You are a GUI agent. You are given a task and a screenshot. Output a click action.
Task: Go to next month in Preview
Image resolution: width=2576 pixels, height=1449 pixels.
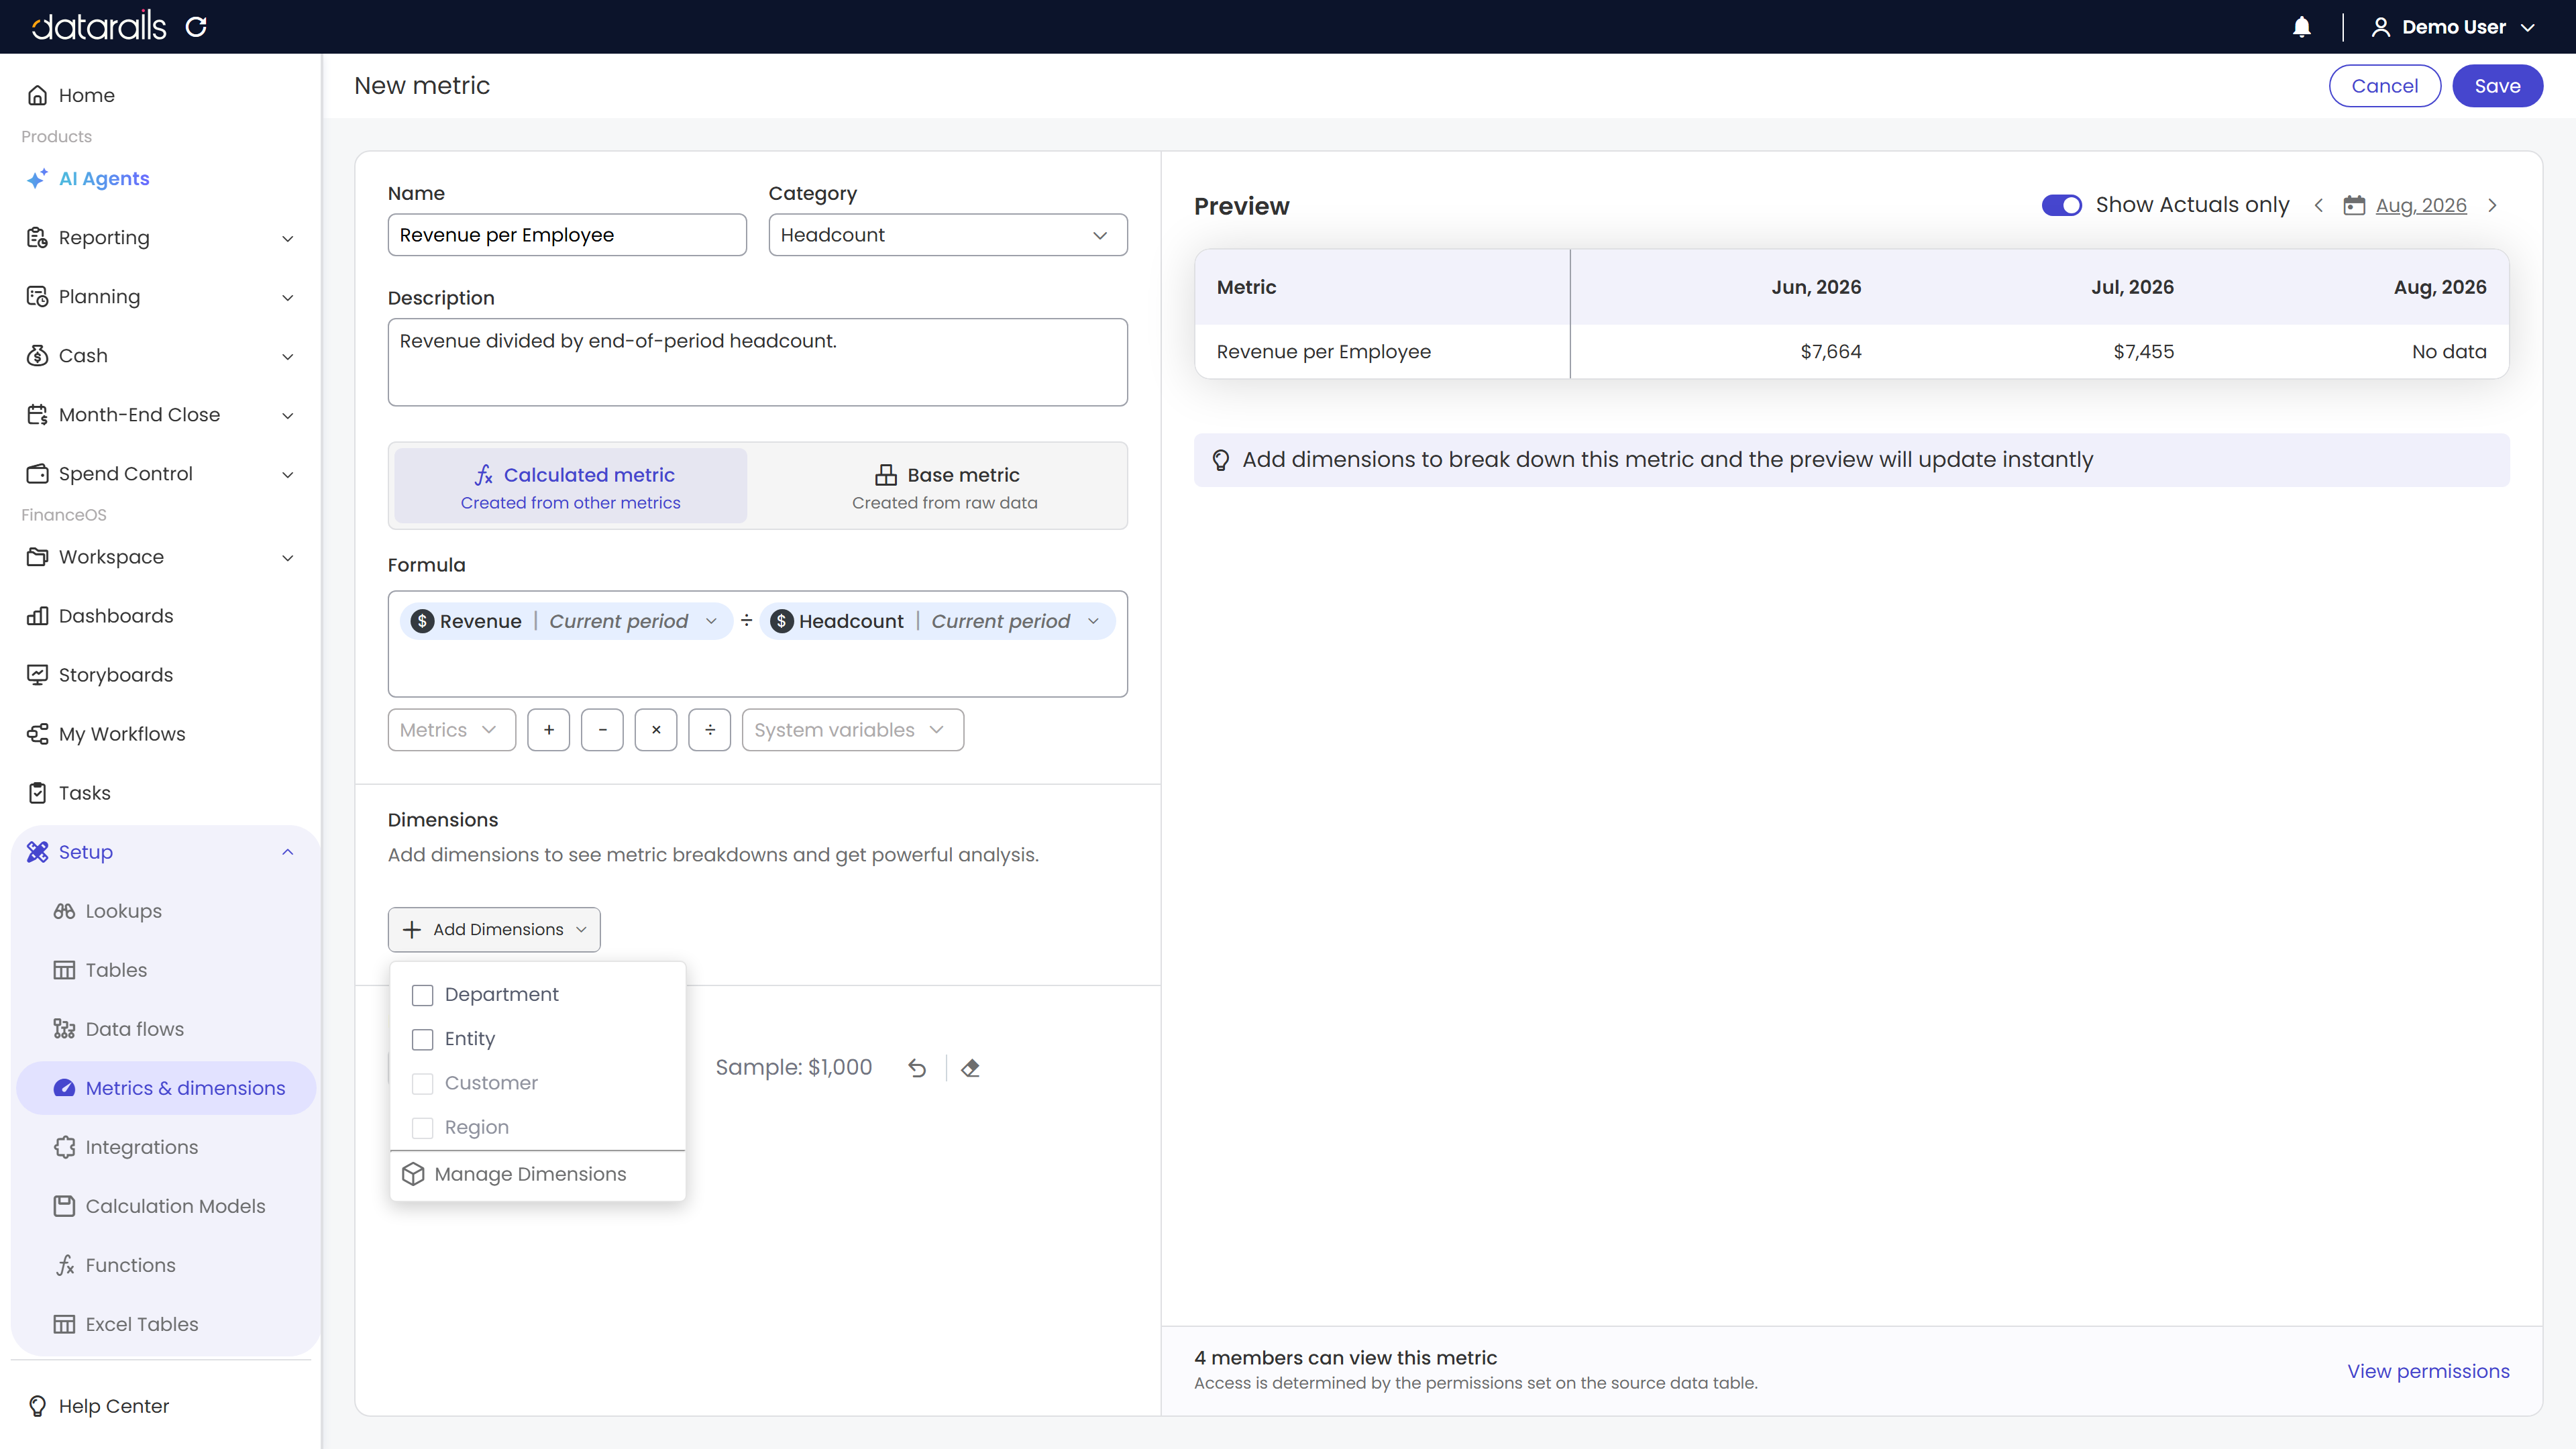[x=2492, y=206]
